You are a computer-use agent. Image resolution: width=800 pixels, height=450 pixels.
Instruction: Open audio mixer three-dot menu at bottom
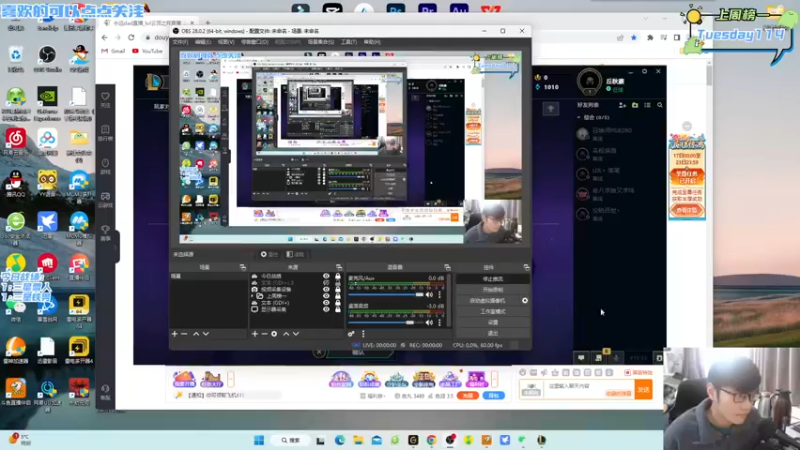(363, 334)
